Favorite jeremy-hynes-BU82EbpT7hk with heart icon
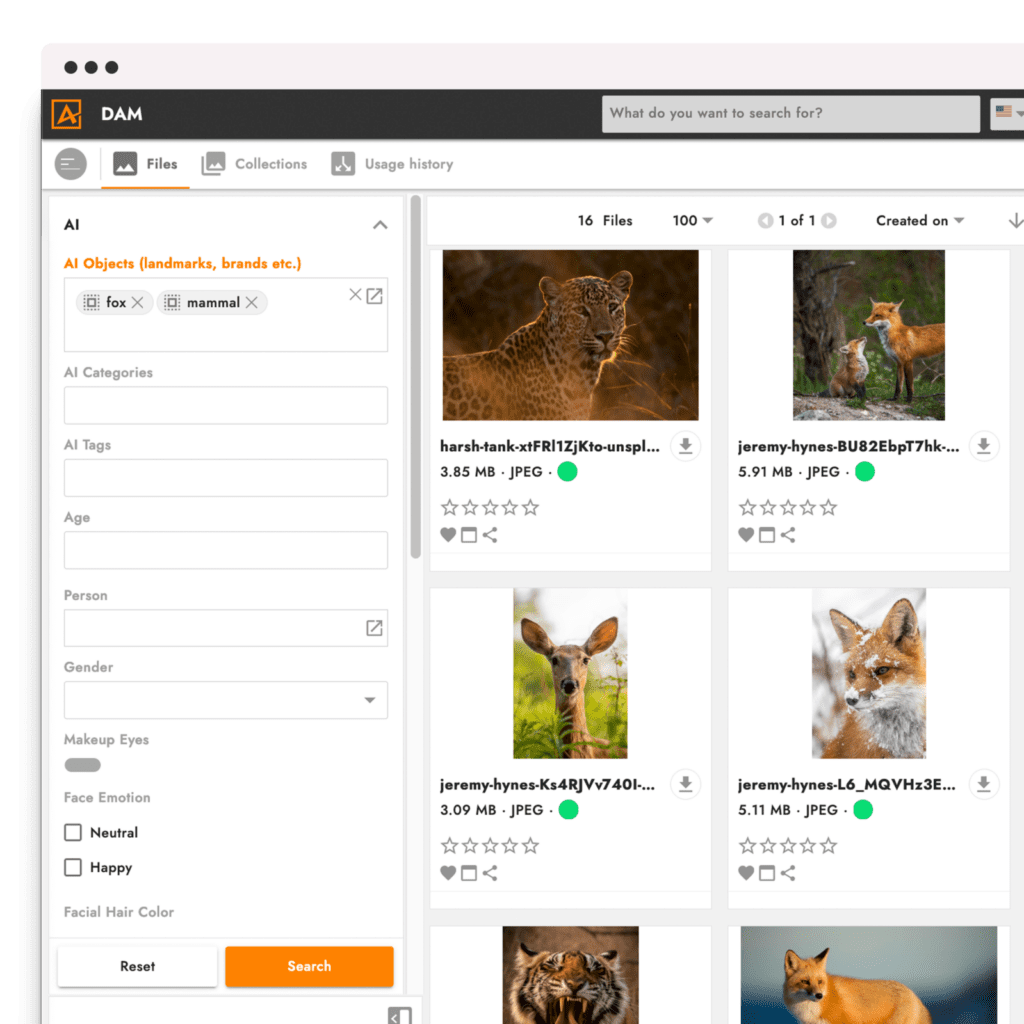Viewport: 1024px width, 1024px height. point(746,535)
